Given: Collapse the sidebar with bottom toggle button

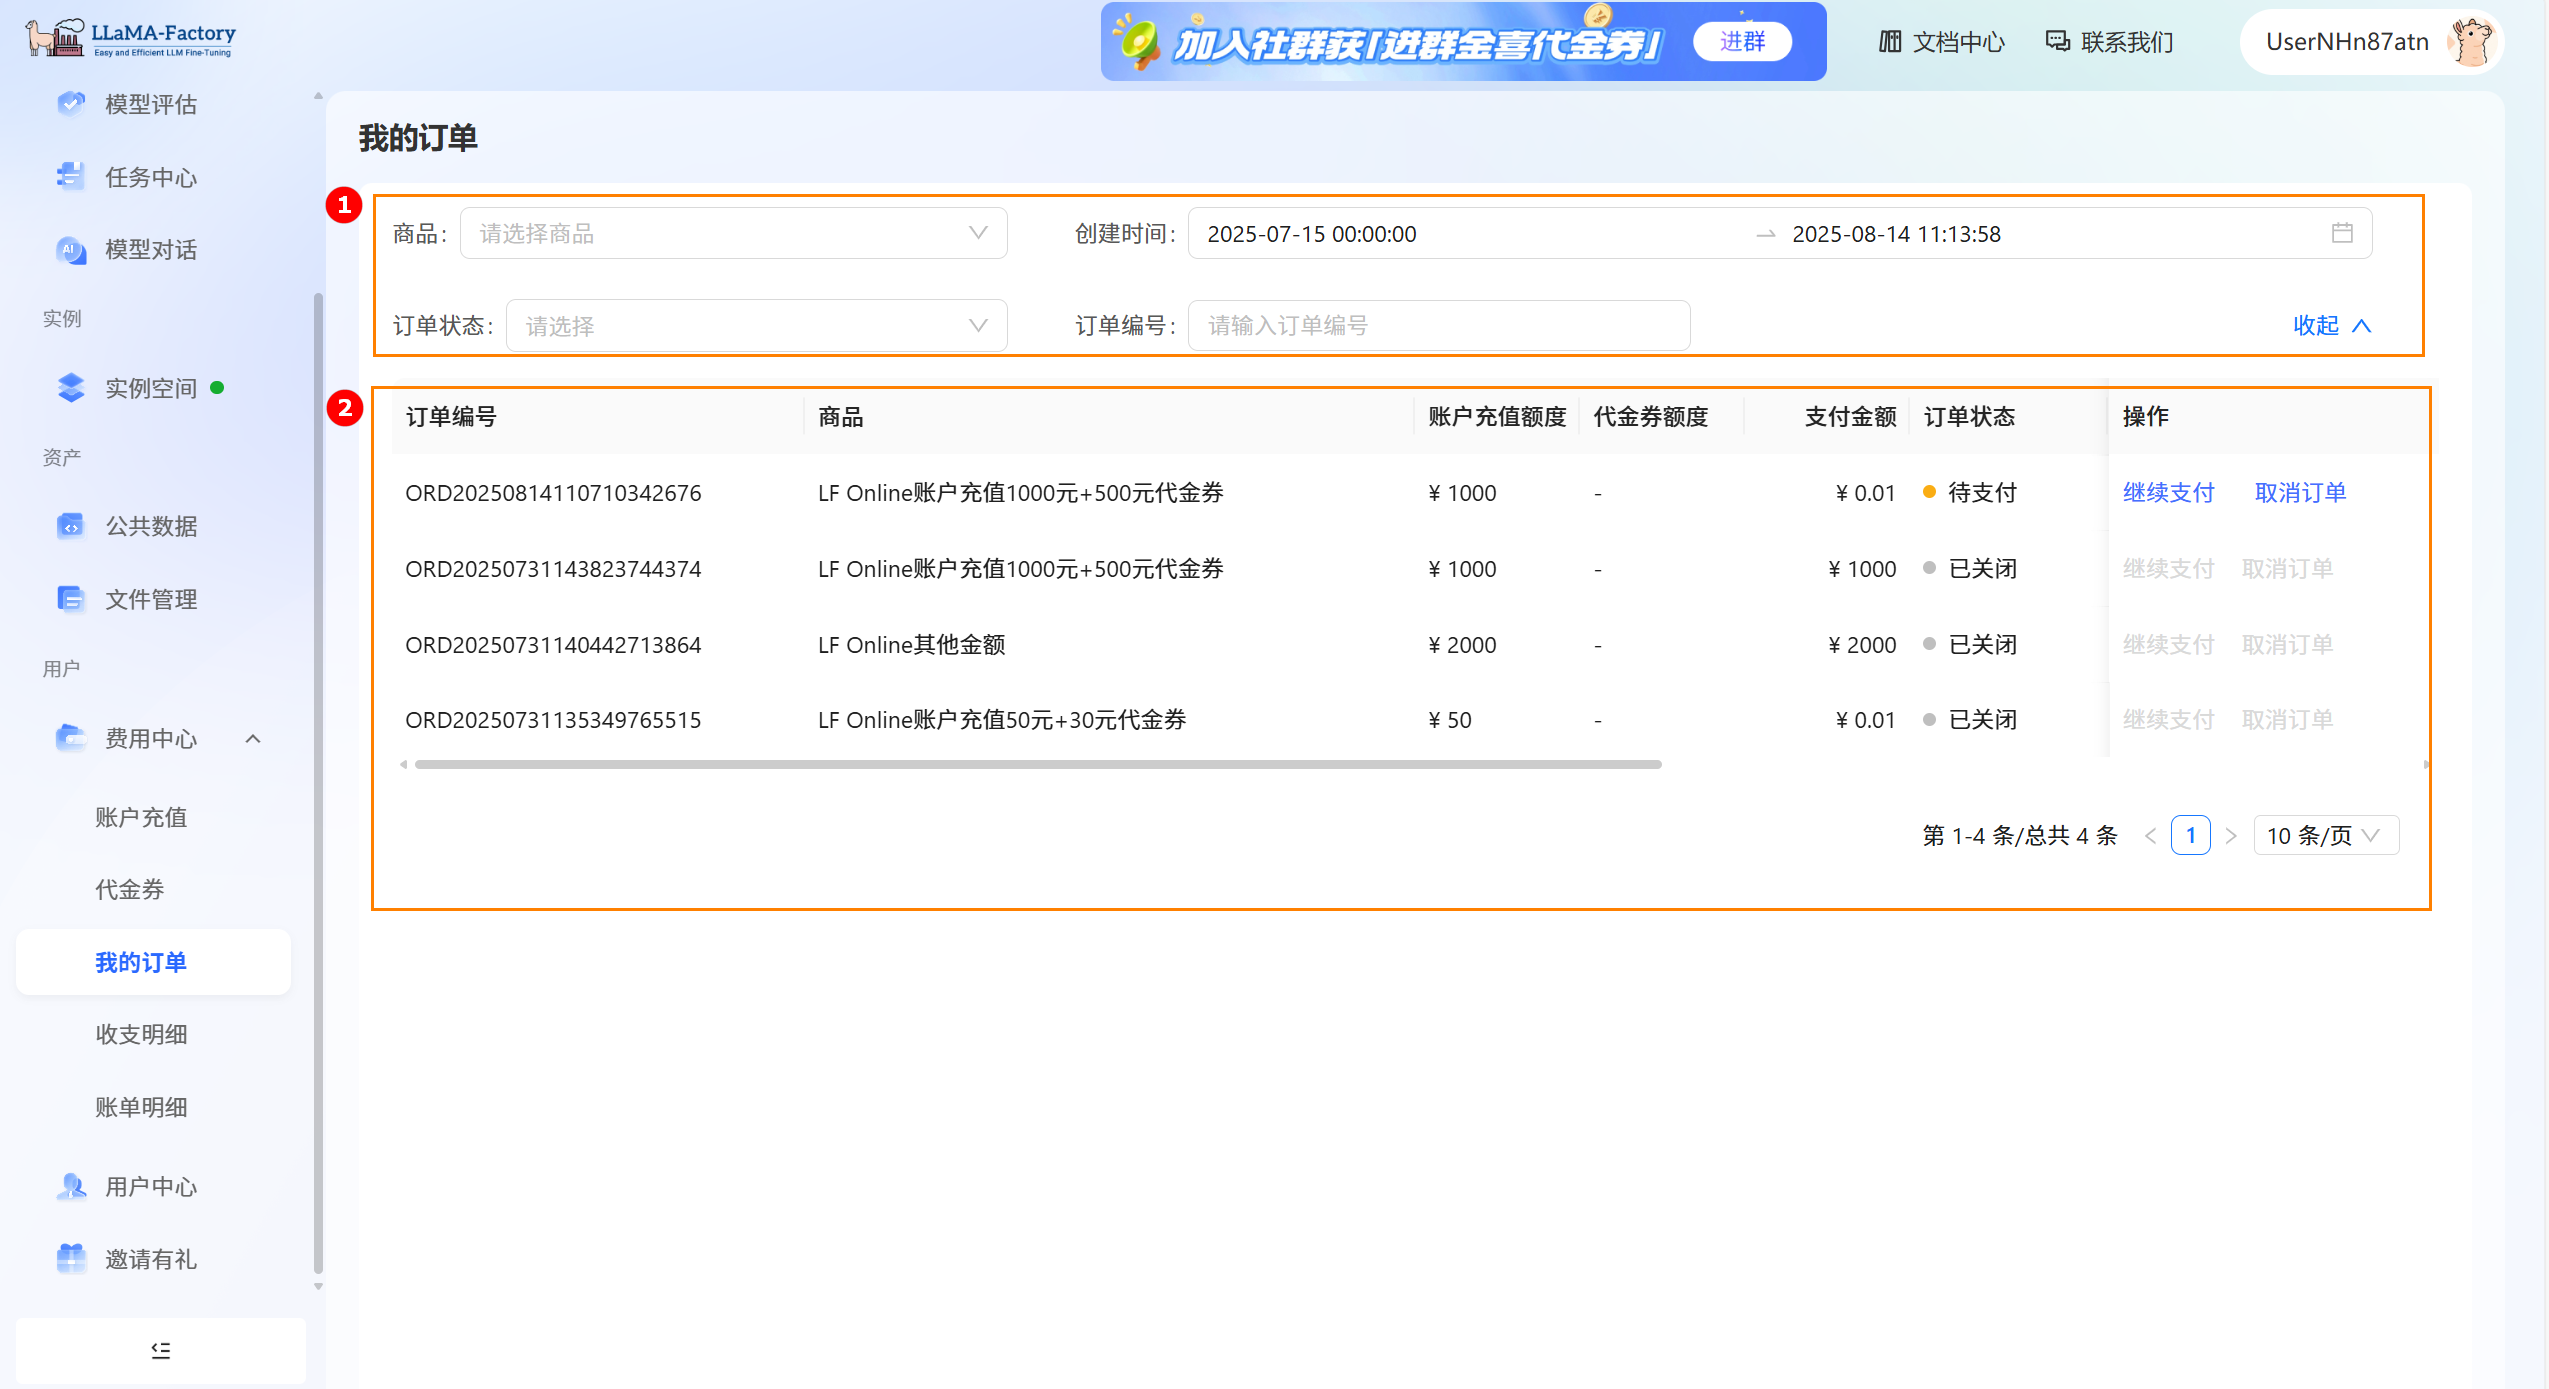Looking at the screenshot, I should pos(160,1350).
